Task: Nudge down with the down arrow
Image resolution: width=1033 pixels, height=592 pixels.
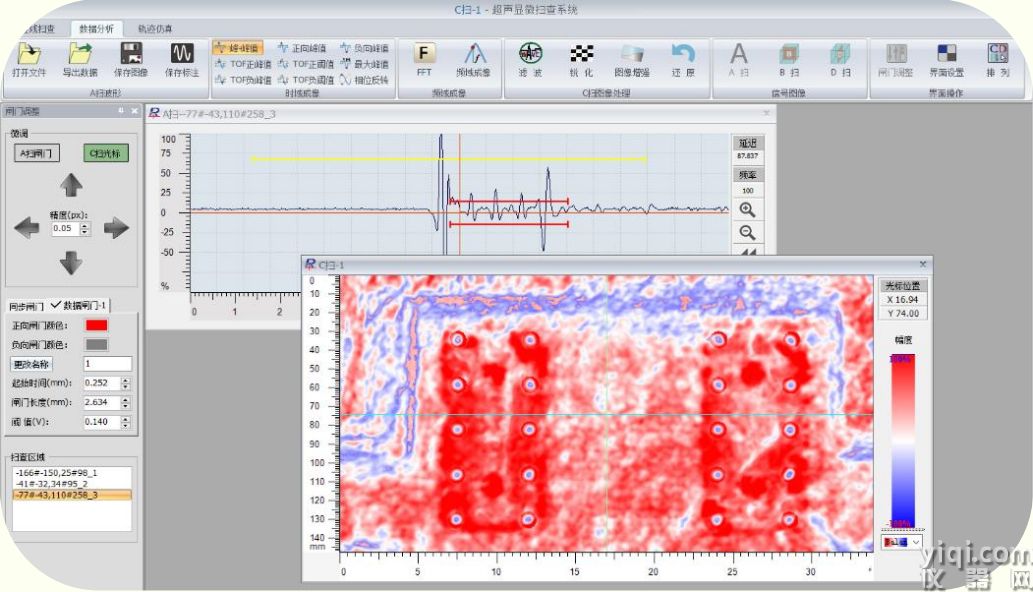Action: pyautogui.click(x=71, y=263)
